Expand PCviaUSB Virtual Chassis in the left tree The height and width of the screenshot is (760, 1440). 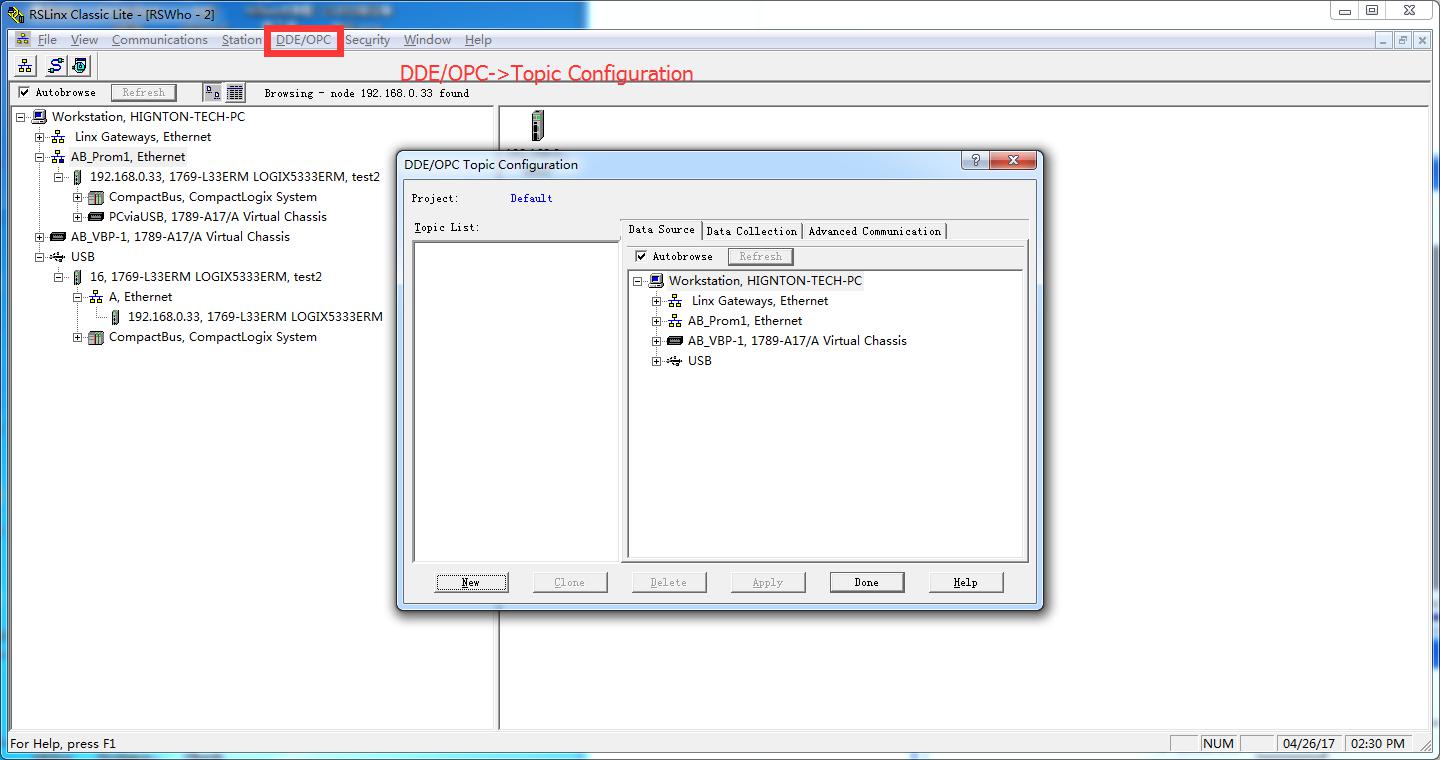click(x=78, y=217)
